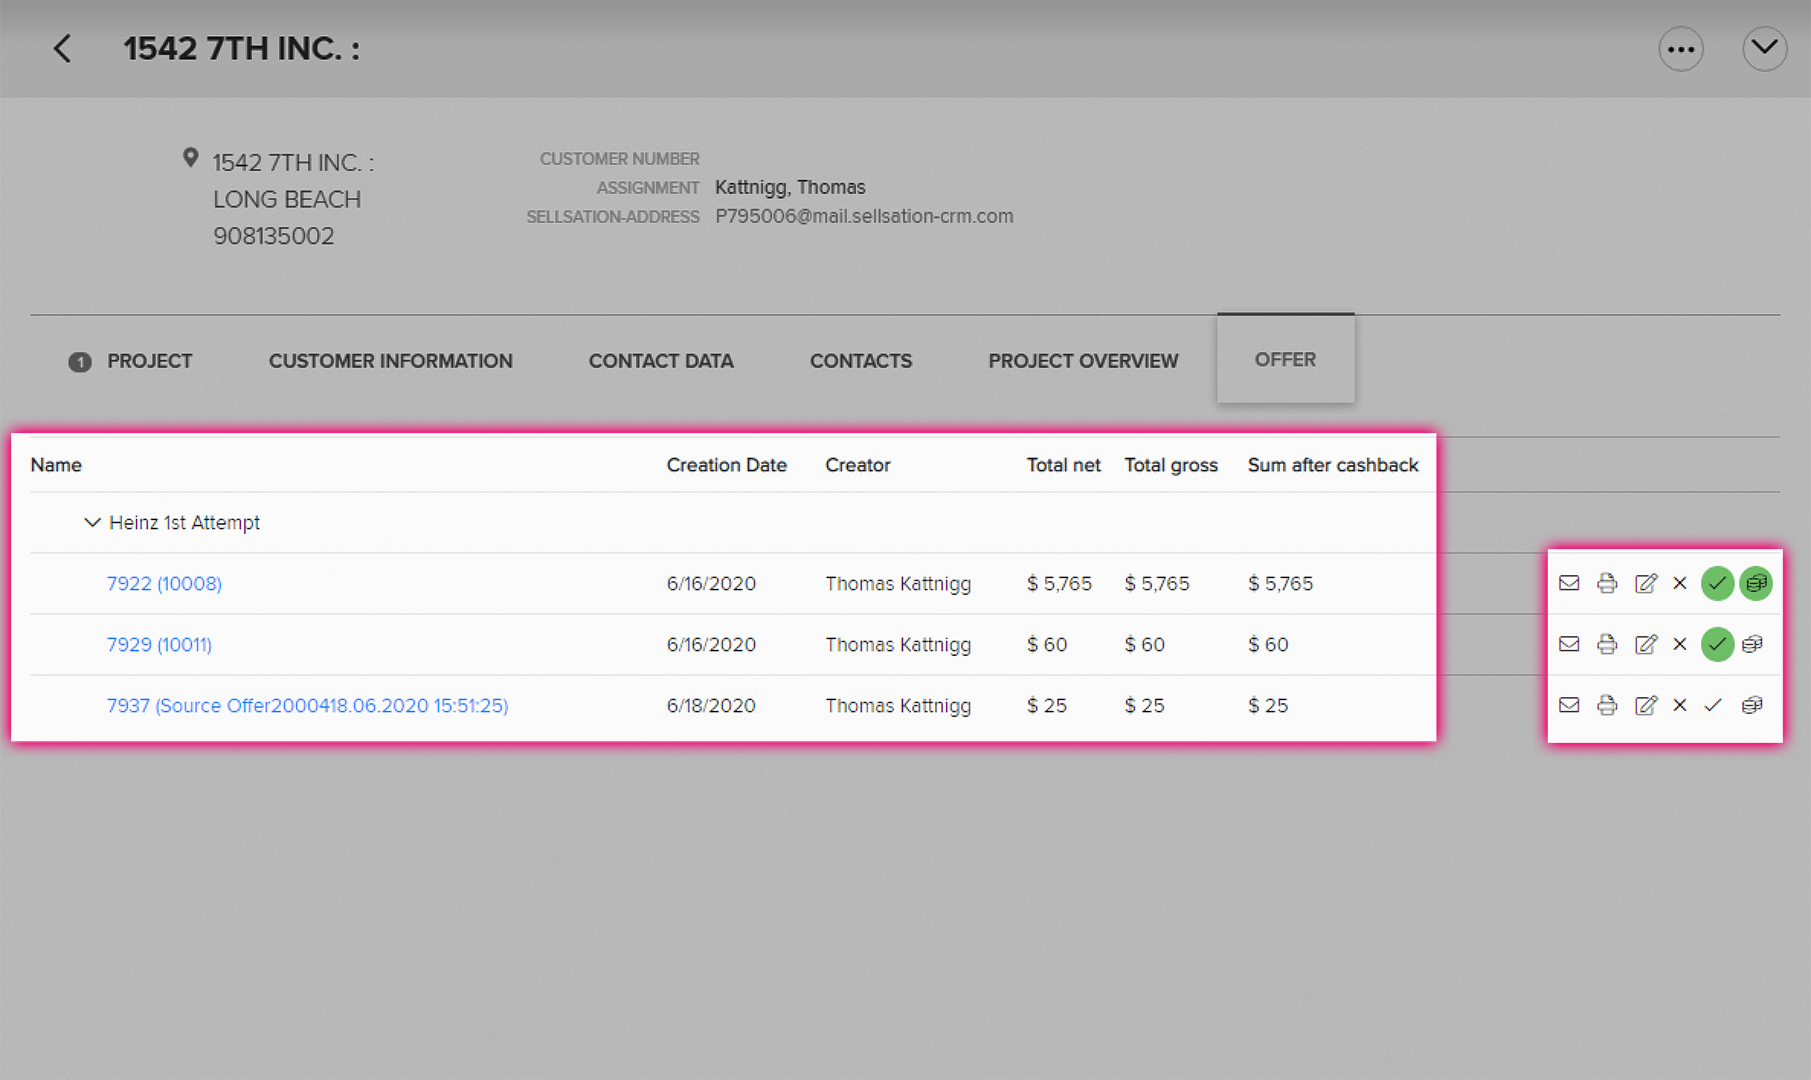Switch to CONTACT DATA tab
This screenshot has width=1811, height=1080.
(x=661, y=361)
